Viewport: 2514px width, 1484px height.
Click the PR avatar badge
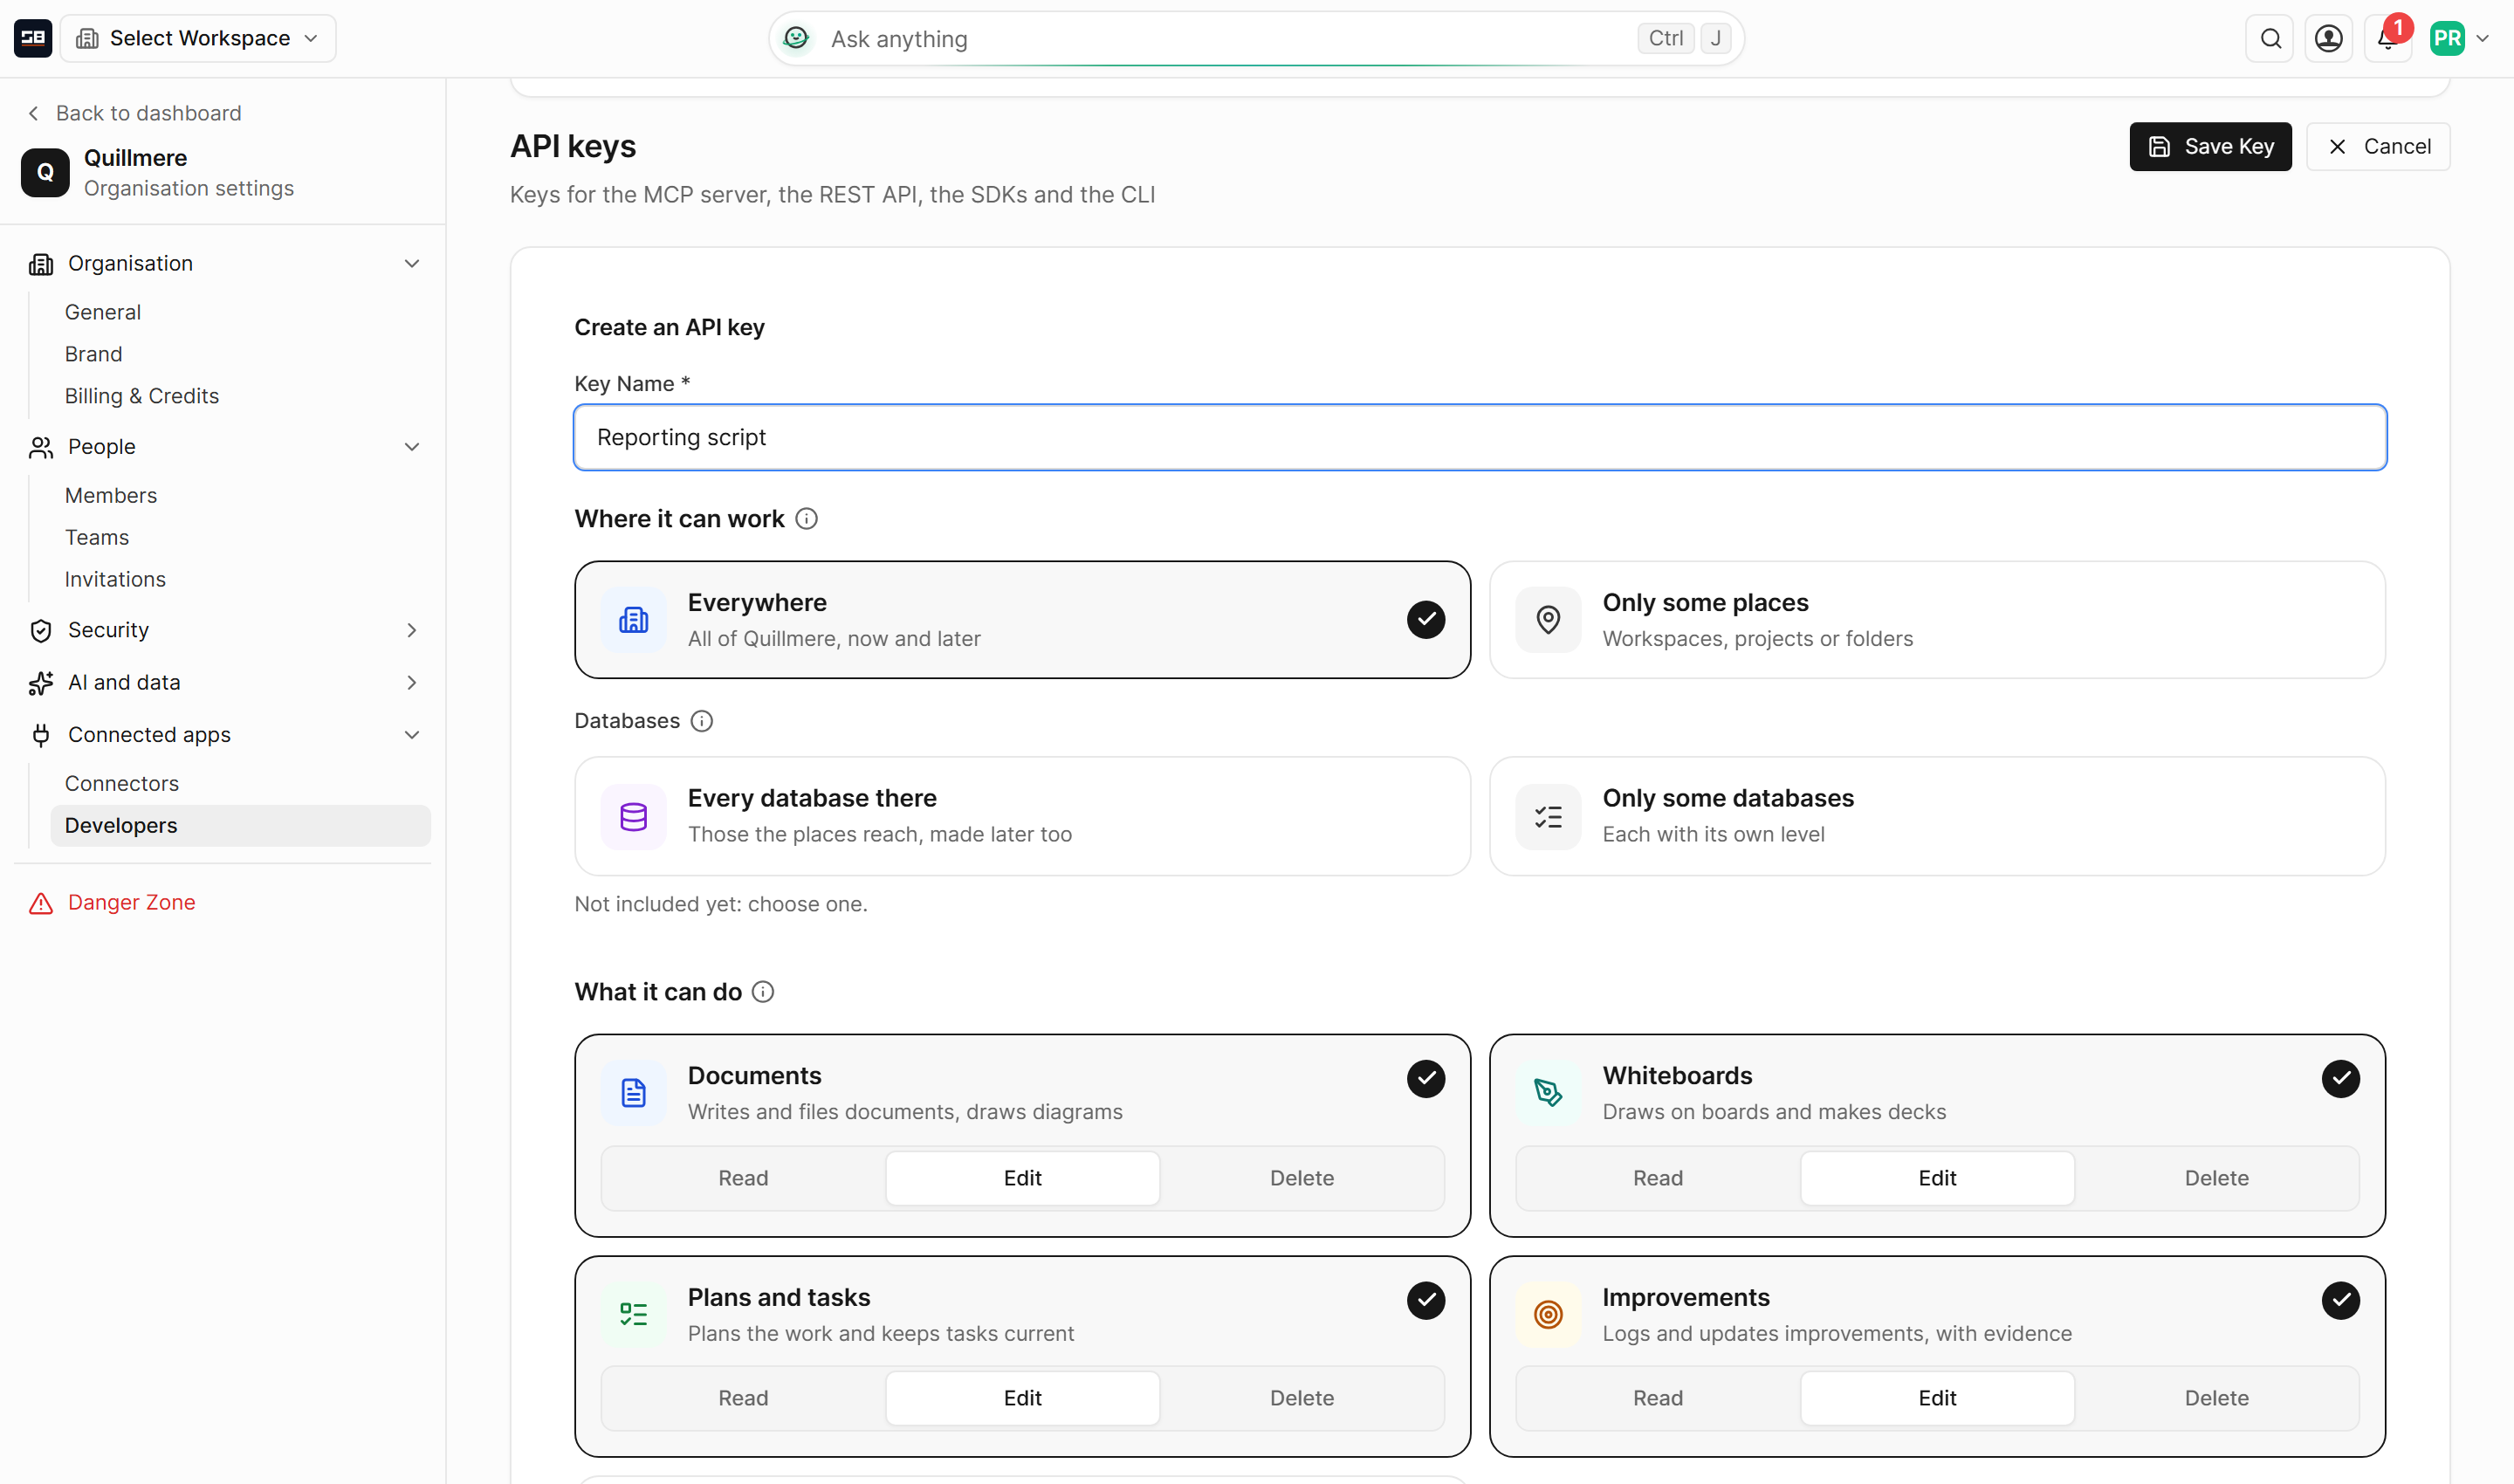click(2447, 38)
